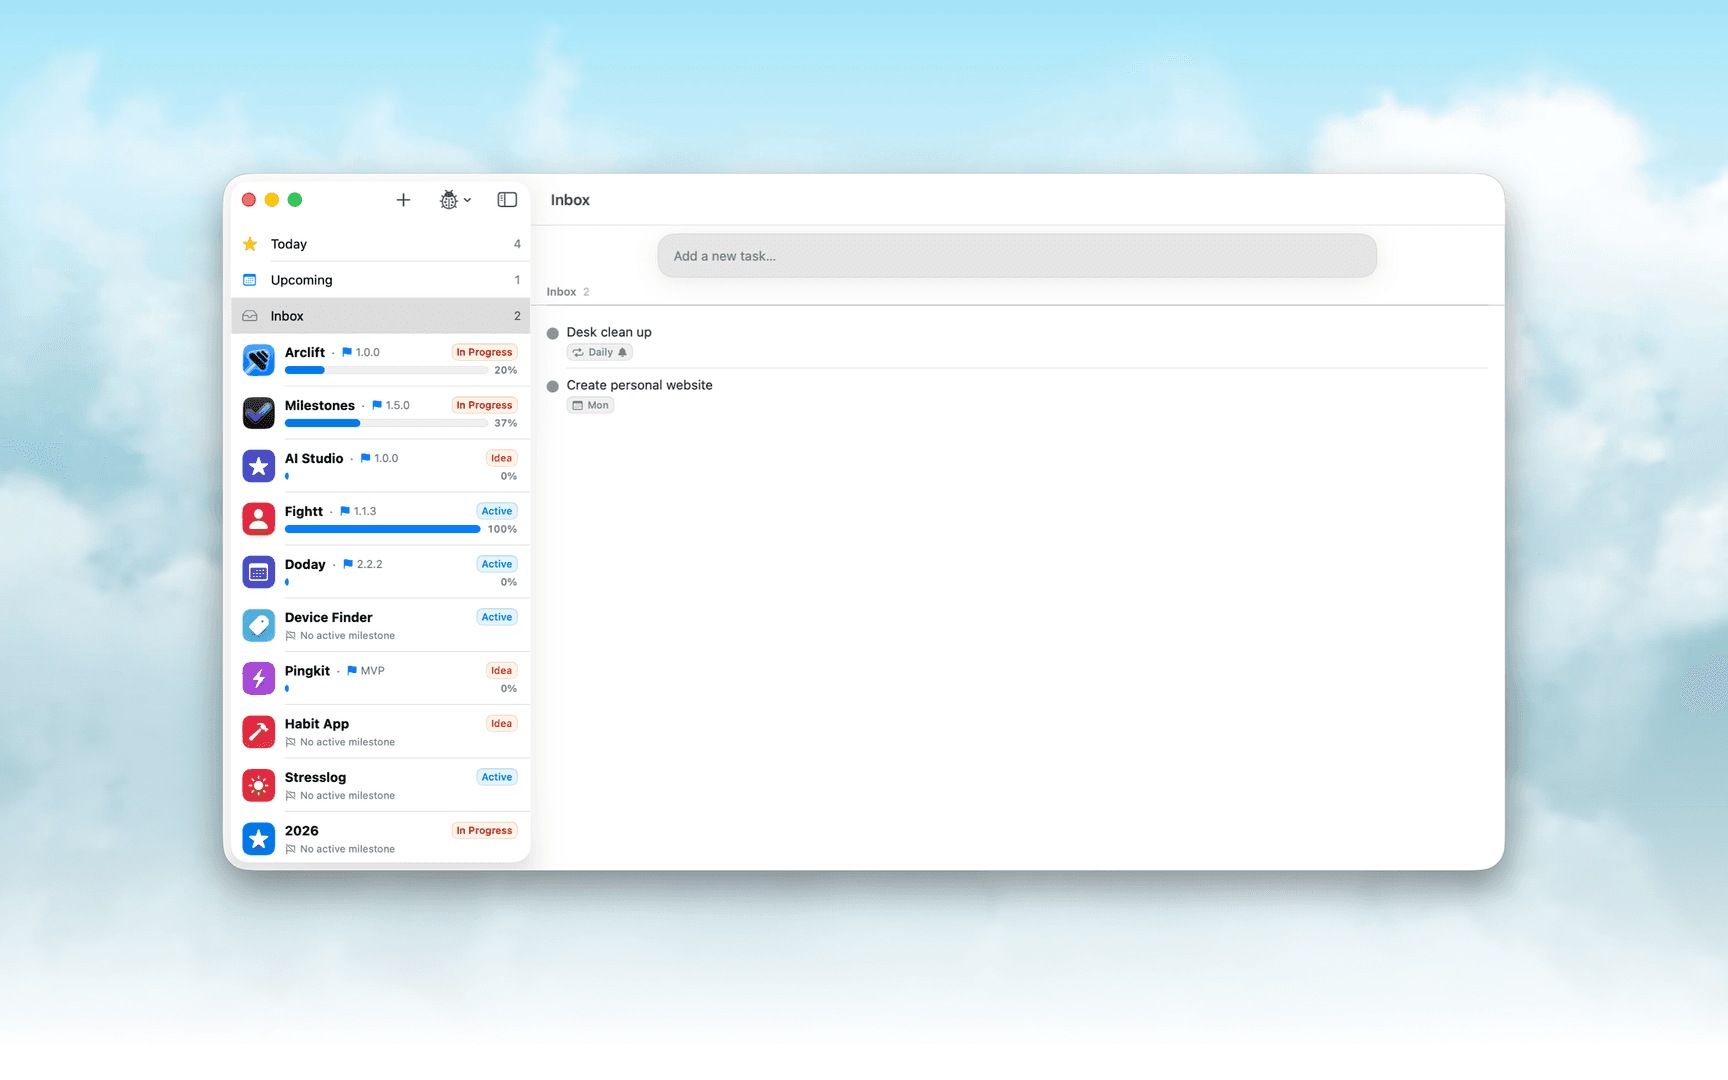The height and width of the screenshot is (1080, 1728).
Task: Click Device Finder's 'No active milestone' text
Action: [x=347, y=636]
